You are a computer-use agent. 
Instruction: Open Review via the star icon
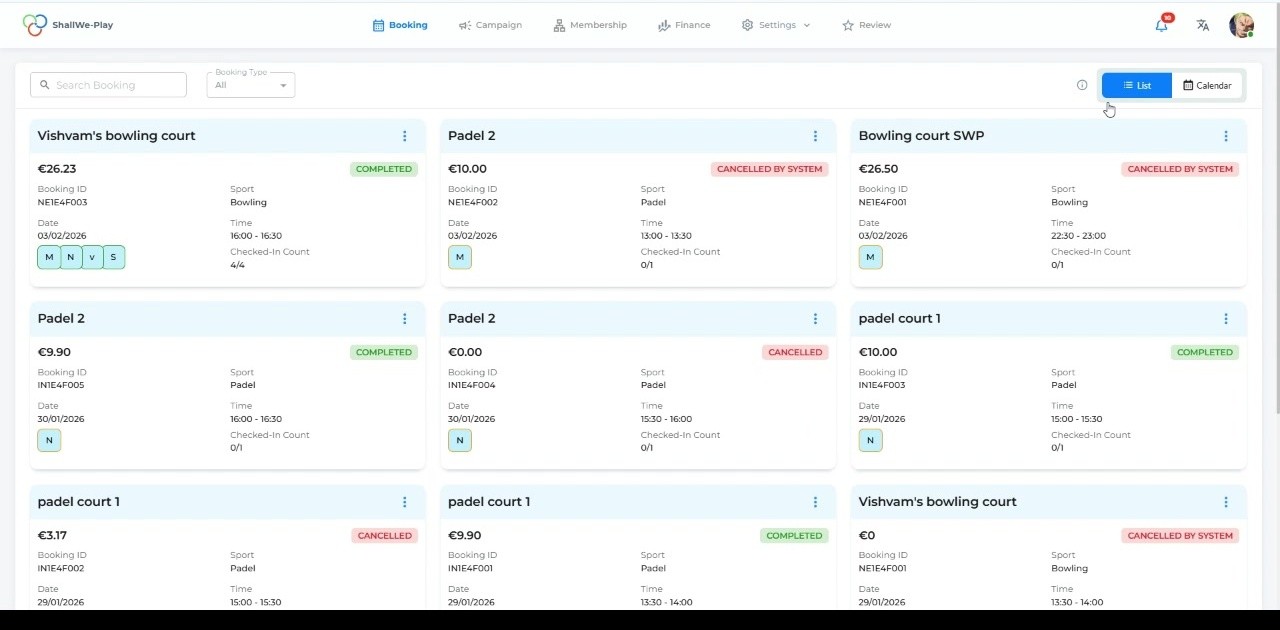pos(848,24)
